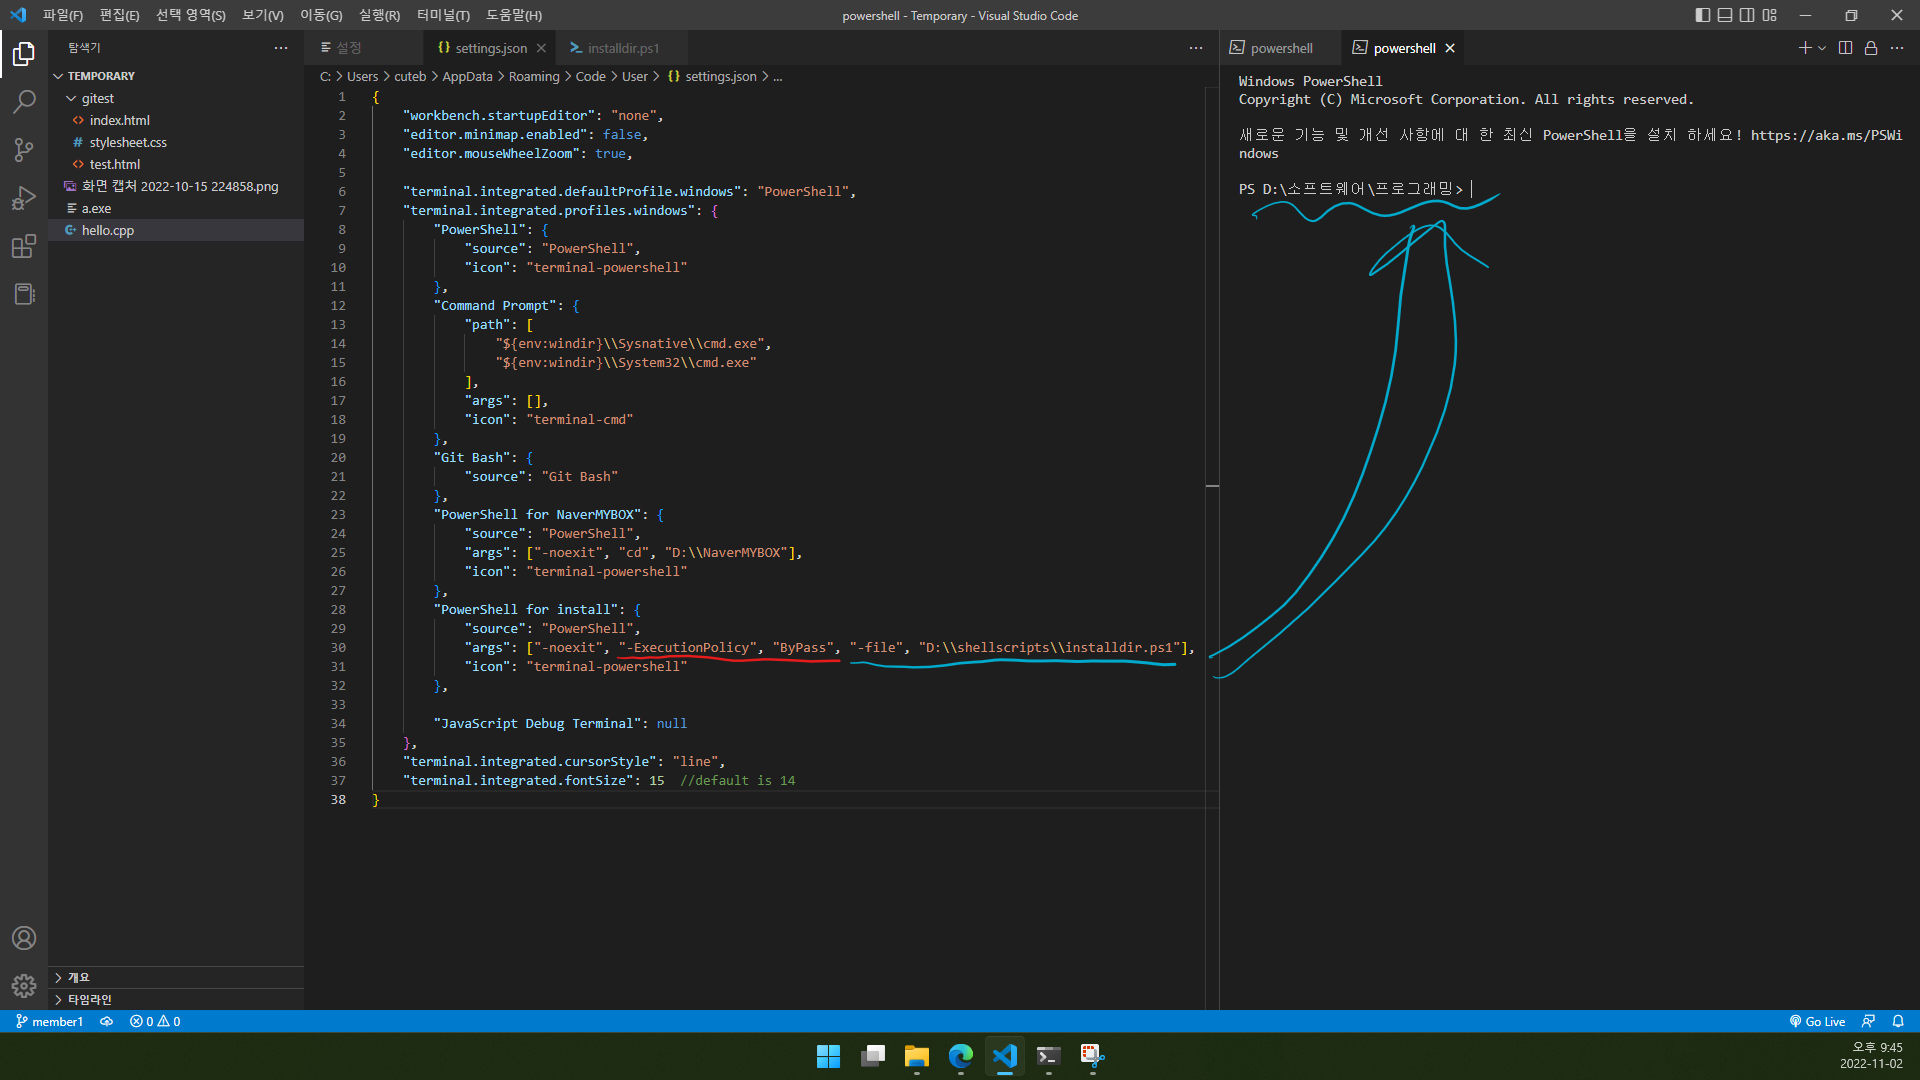
Task: Open the Accounts icon in activity bar
Action: pyautogui.click(x=24, y=938)
